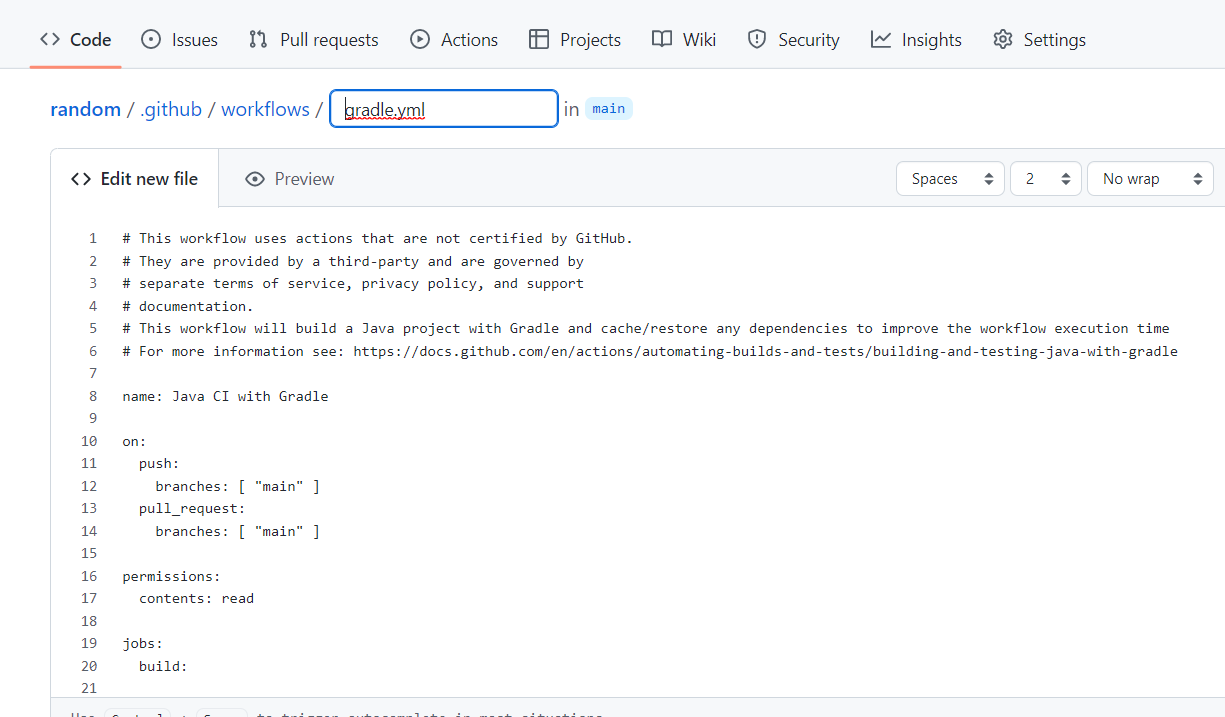Click the Pull requests branch icon

tap(258, 40)
